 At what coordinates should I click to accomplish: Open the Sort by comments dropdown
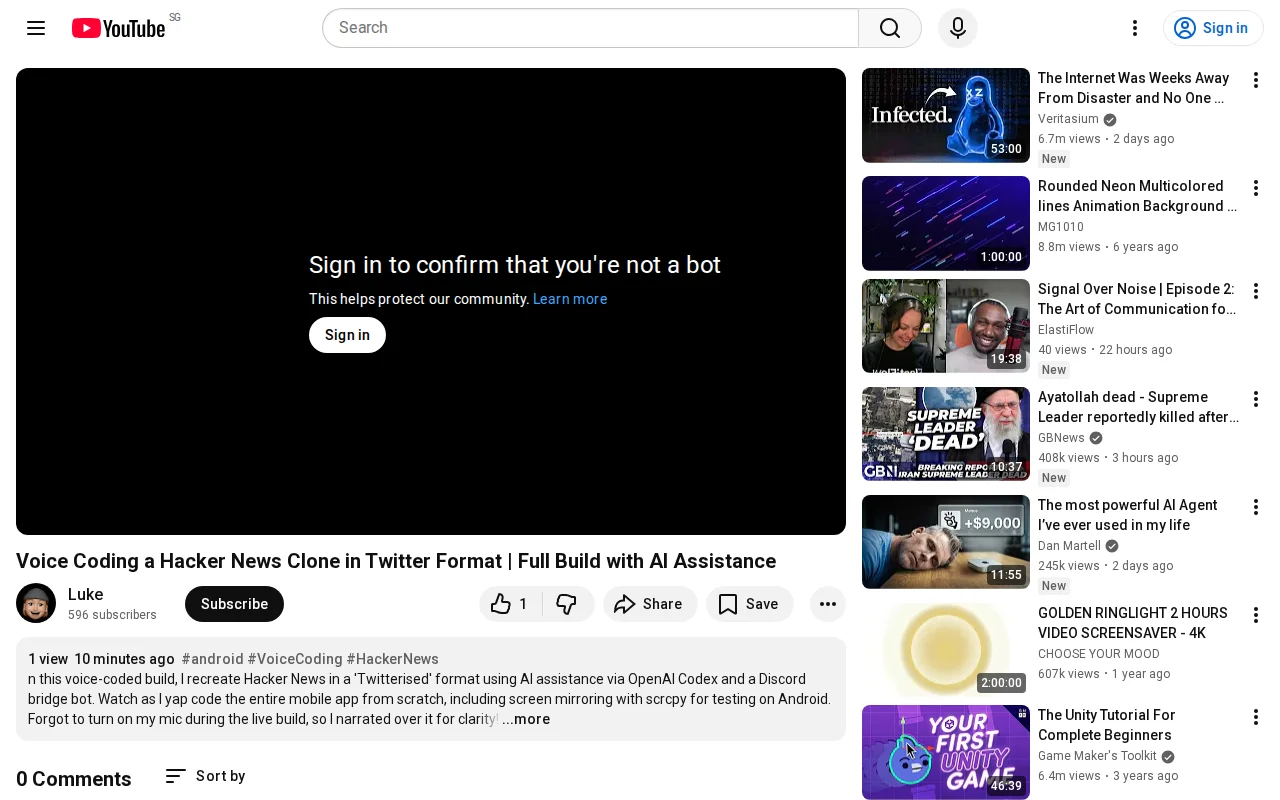pyautogui.click(x=205, y=776)
